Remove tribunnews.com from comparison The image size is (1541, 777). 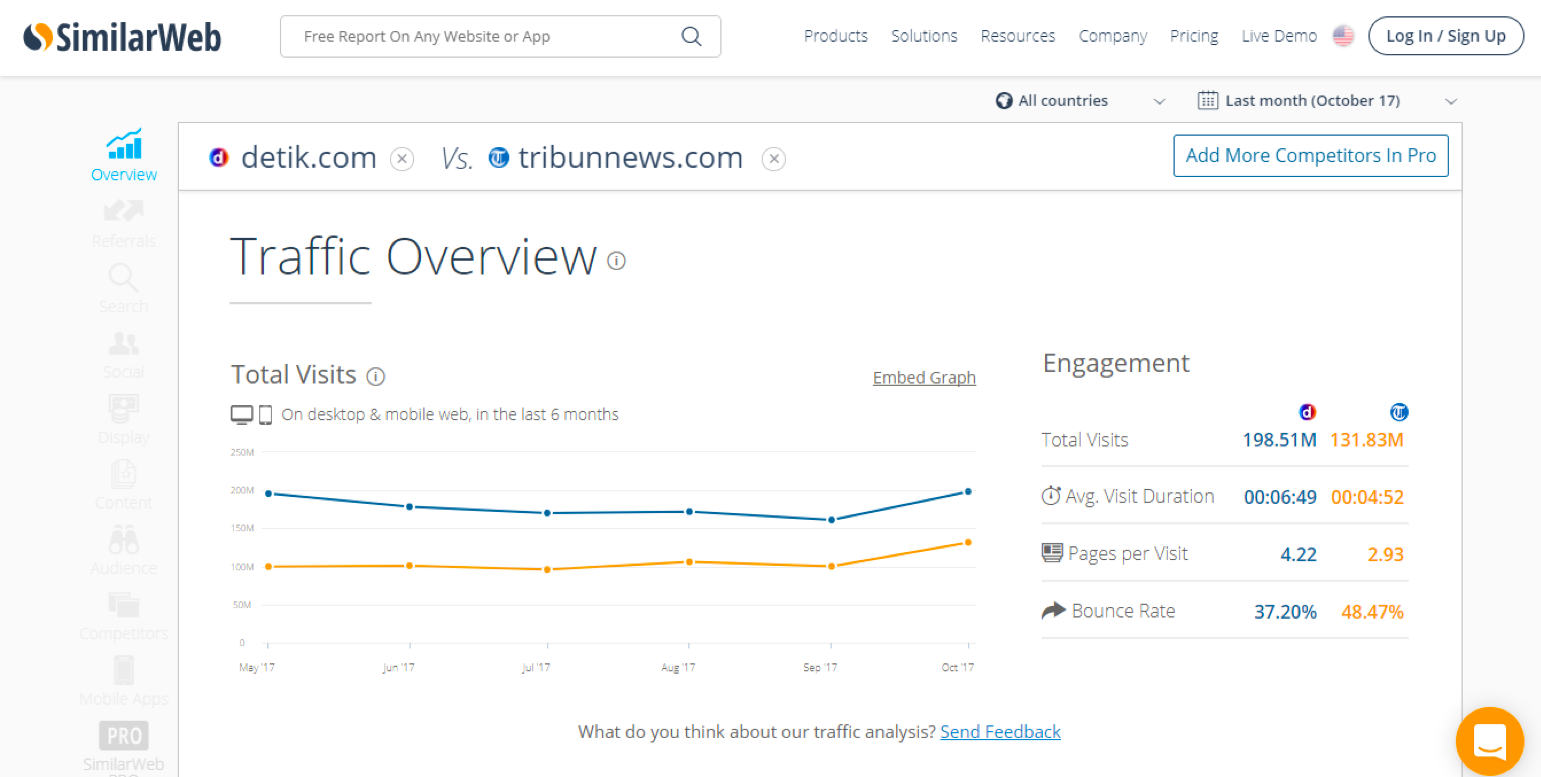tap(774, 159)
